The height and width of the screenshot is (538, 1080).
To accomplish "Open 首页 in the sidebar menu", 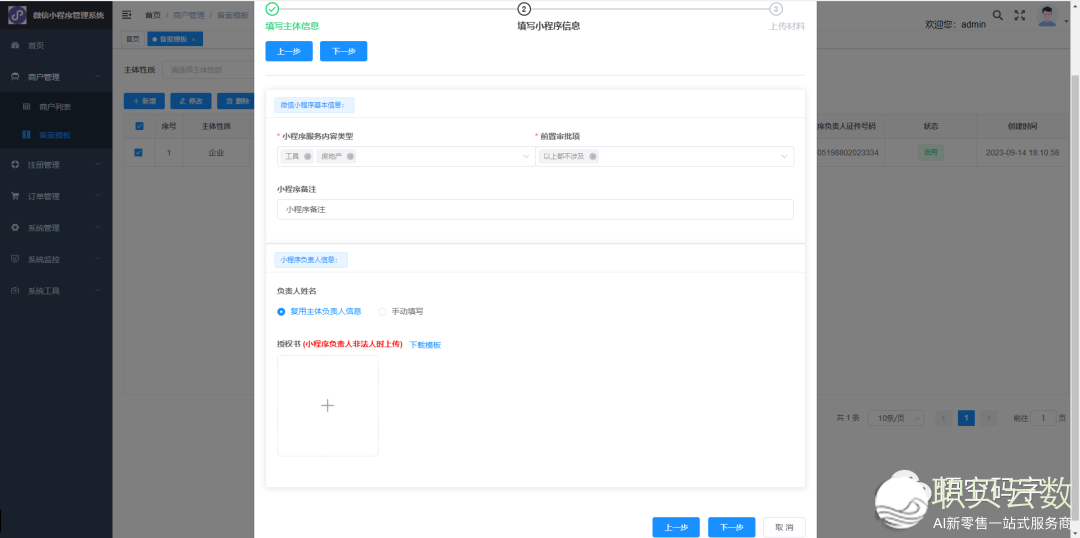I will 36,46.
